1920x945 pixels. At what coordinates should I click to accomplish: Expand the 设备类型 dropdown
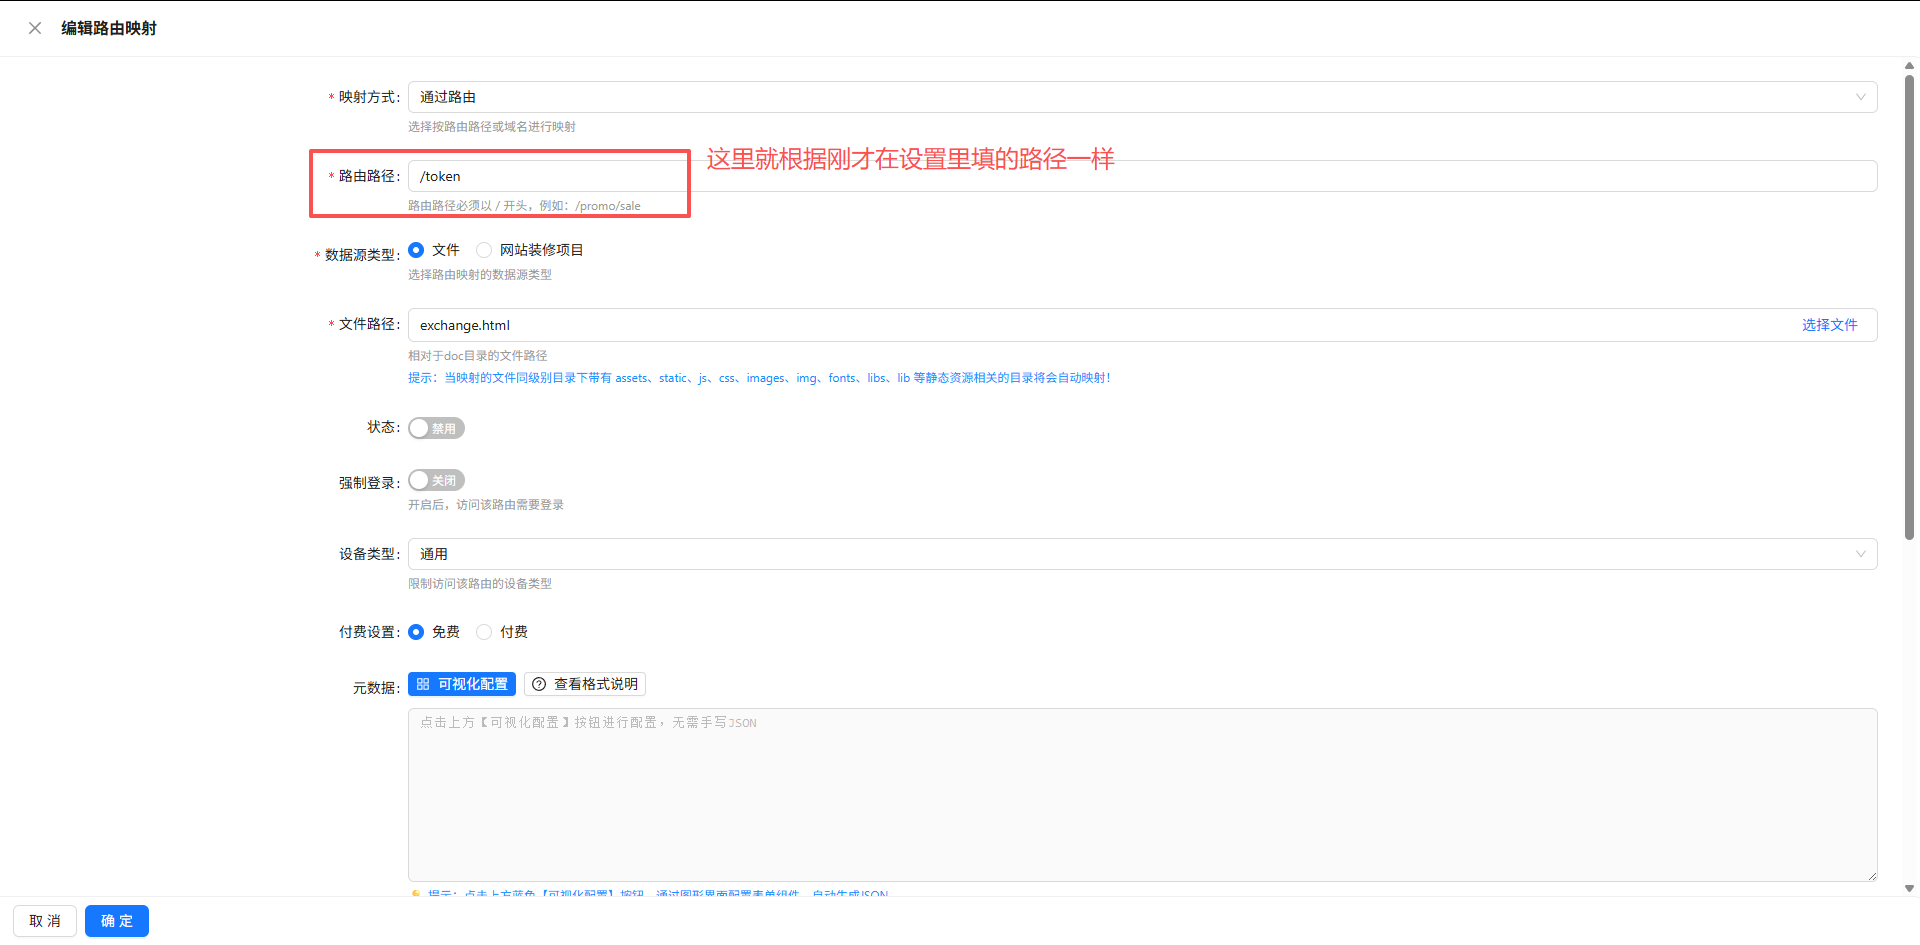[1140, 554]
